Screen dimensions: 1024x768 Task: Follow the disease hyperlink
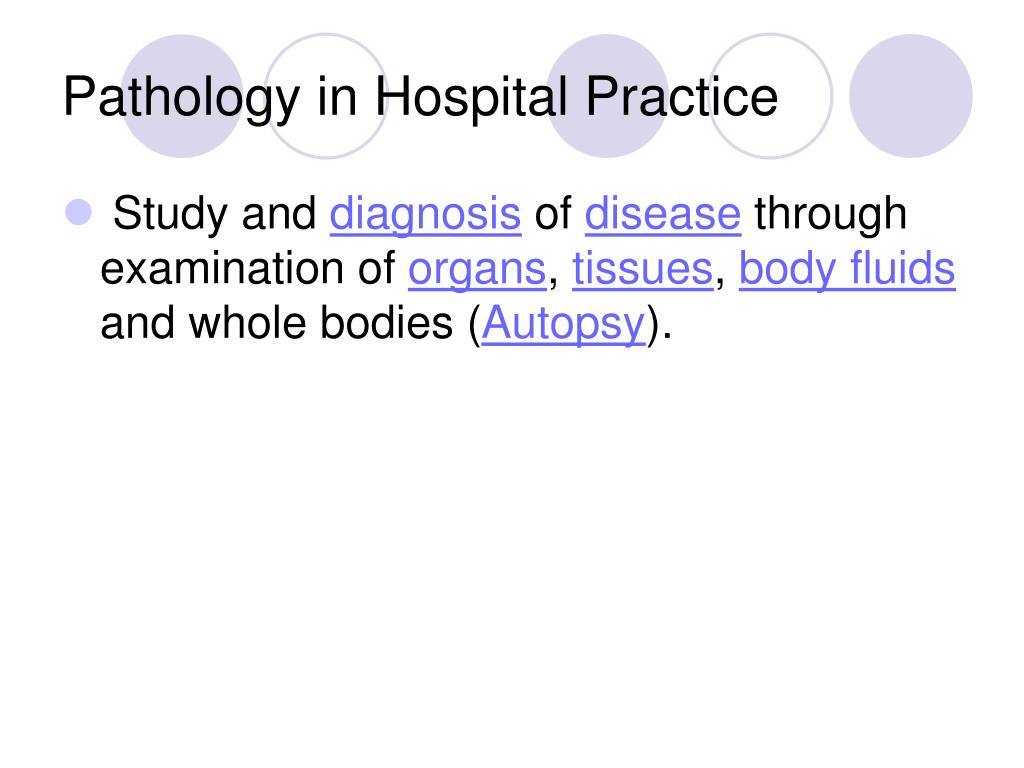click(662, 214)
